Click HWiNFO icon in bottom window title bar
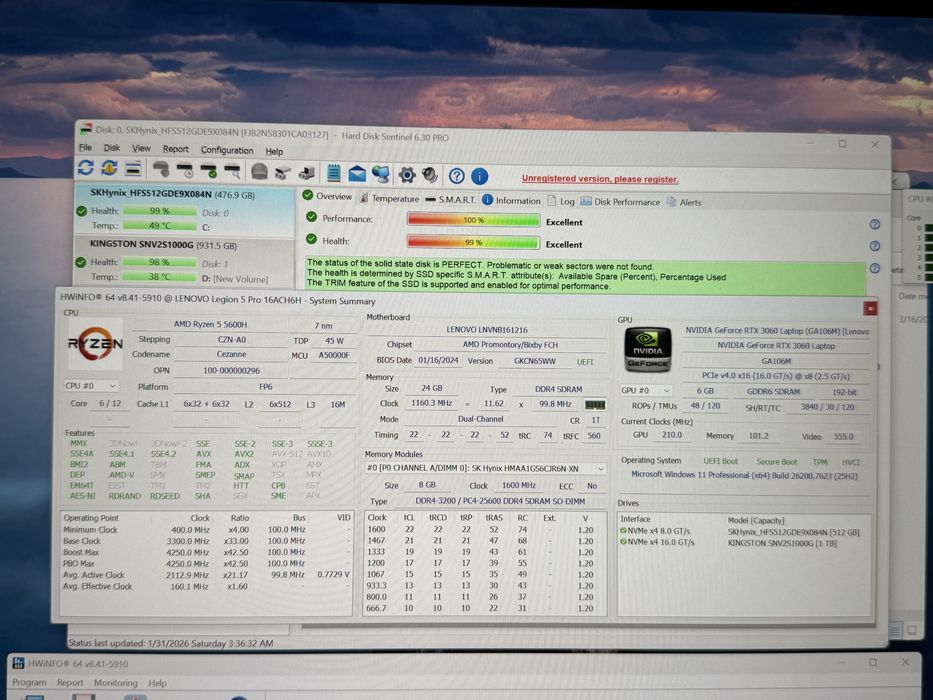The height and width of the screenshot is (700, 933). point(18,663)
